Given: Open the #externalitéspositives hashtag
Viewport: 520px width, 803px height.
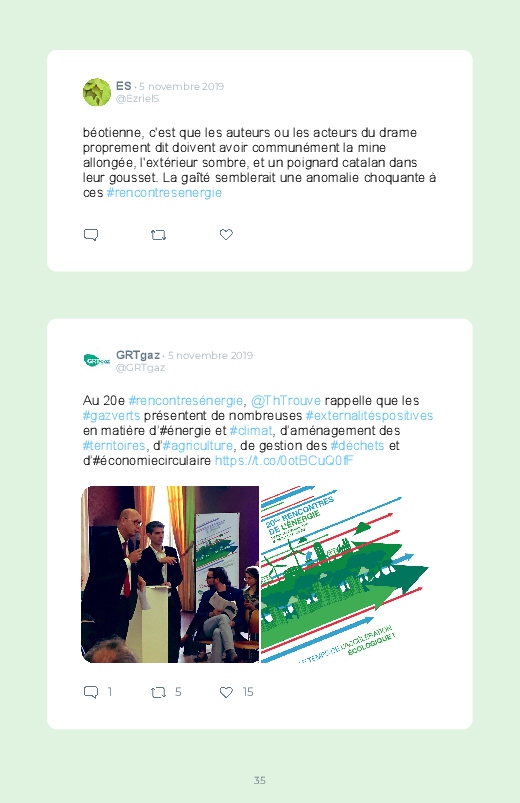Looking at the screenshot, I should coord(369,415).
